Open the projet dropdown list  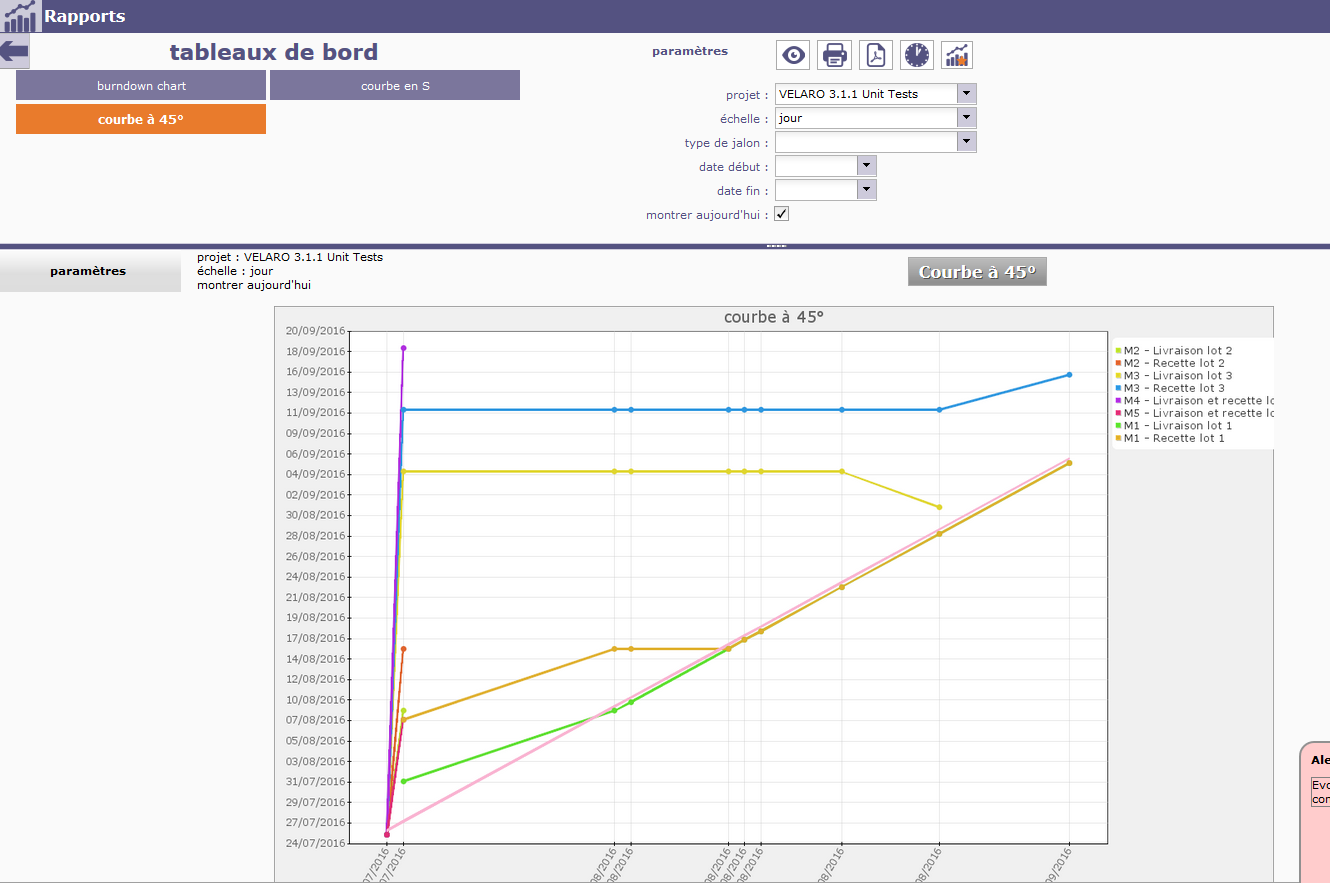(966, 94)
